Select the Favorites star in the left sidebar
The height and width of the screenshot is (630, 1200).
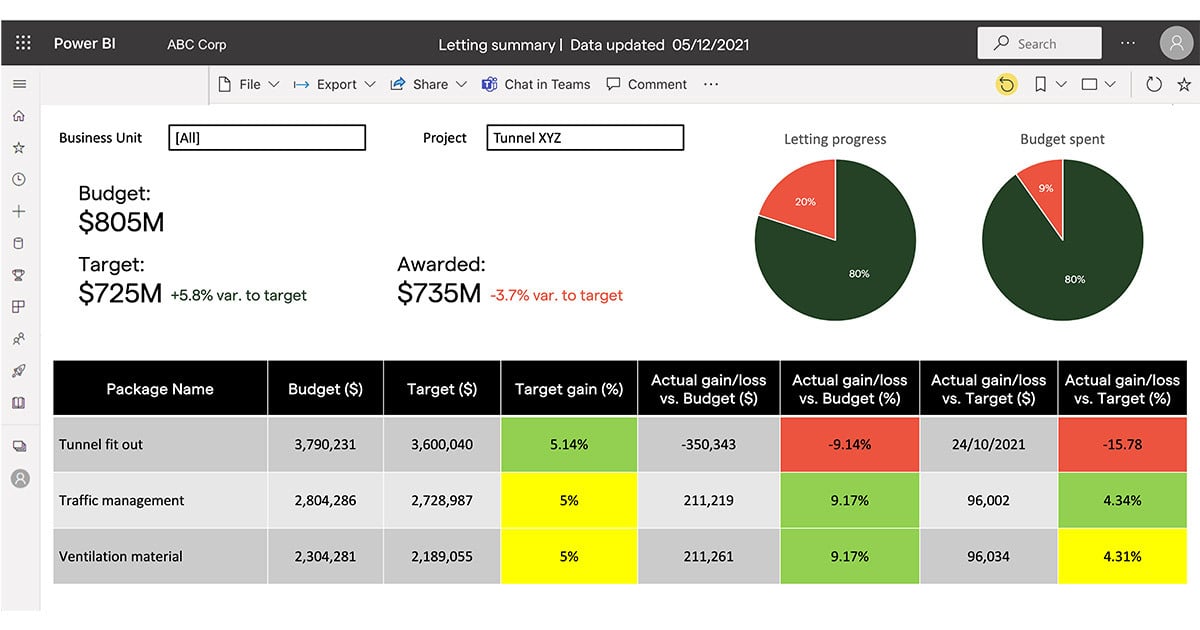point(19,147)
